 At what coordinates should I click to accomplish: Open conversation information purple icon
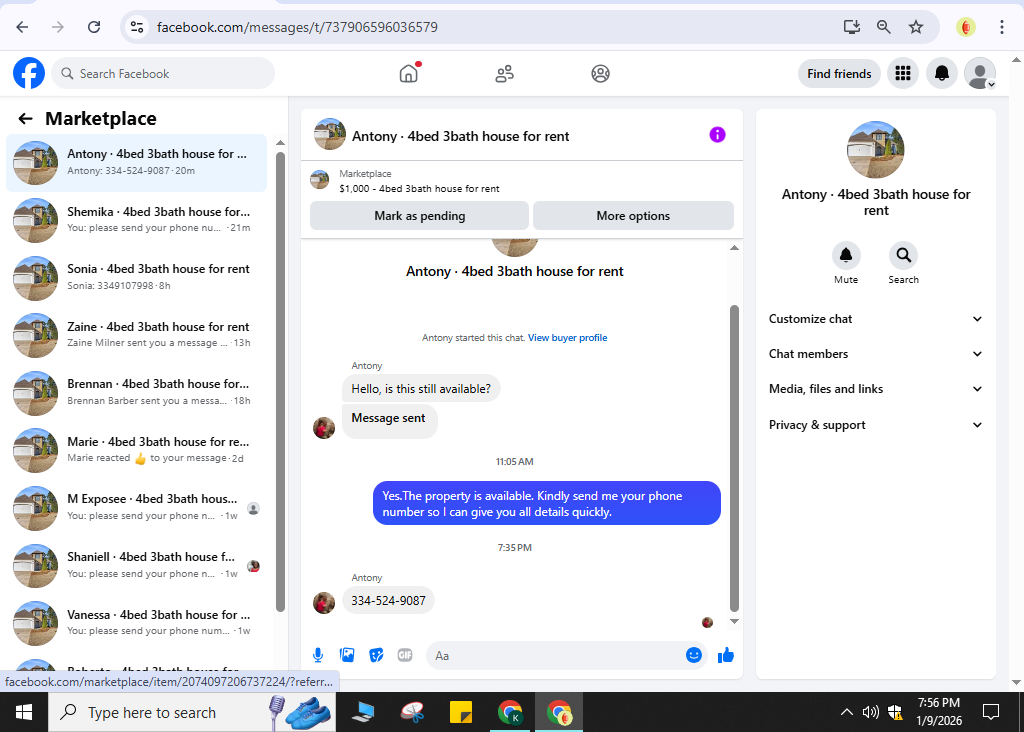click(717, 135)
